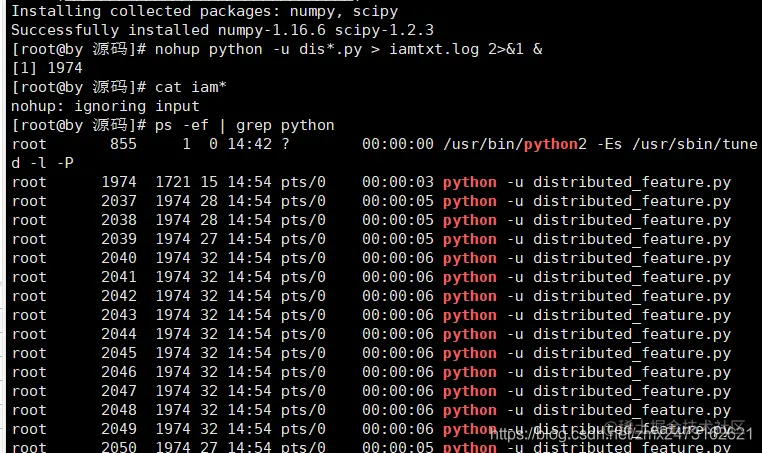Click PID 2042 process row
762x453 pixels.
(371, 296)
